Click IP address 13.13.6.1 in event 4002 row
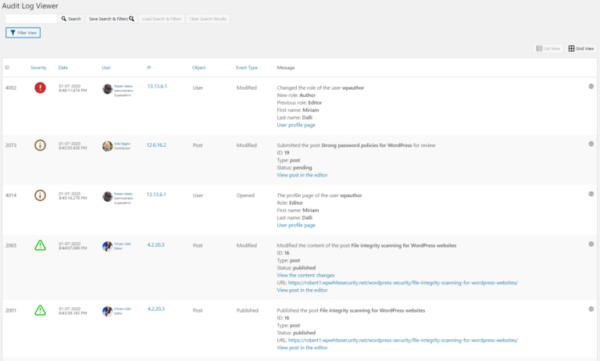600x361 pixels. pyautogui.click(x=157, y=86)
